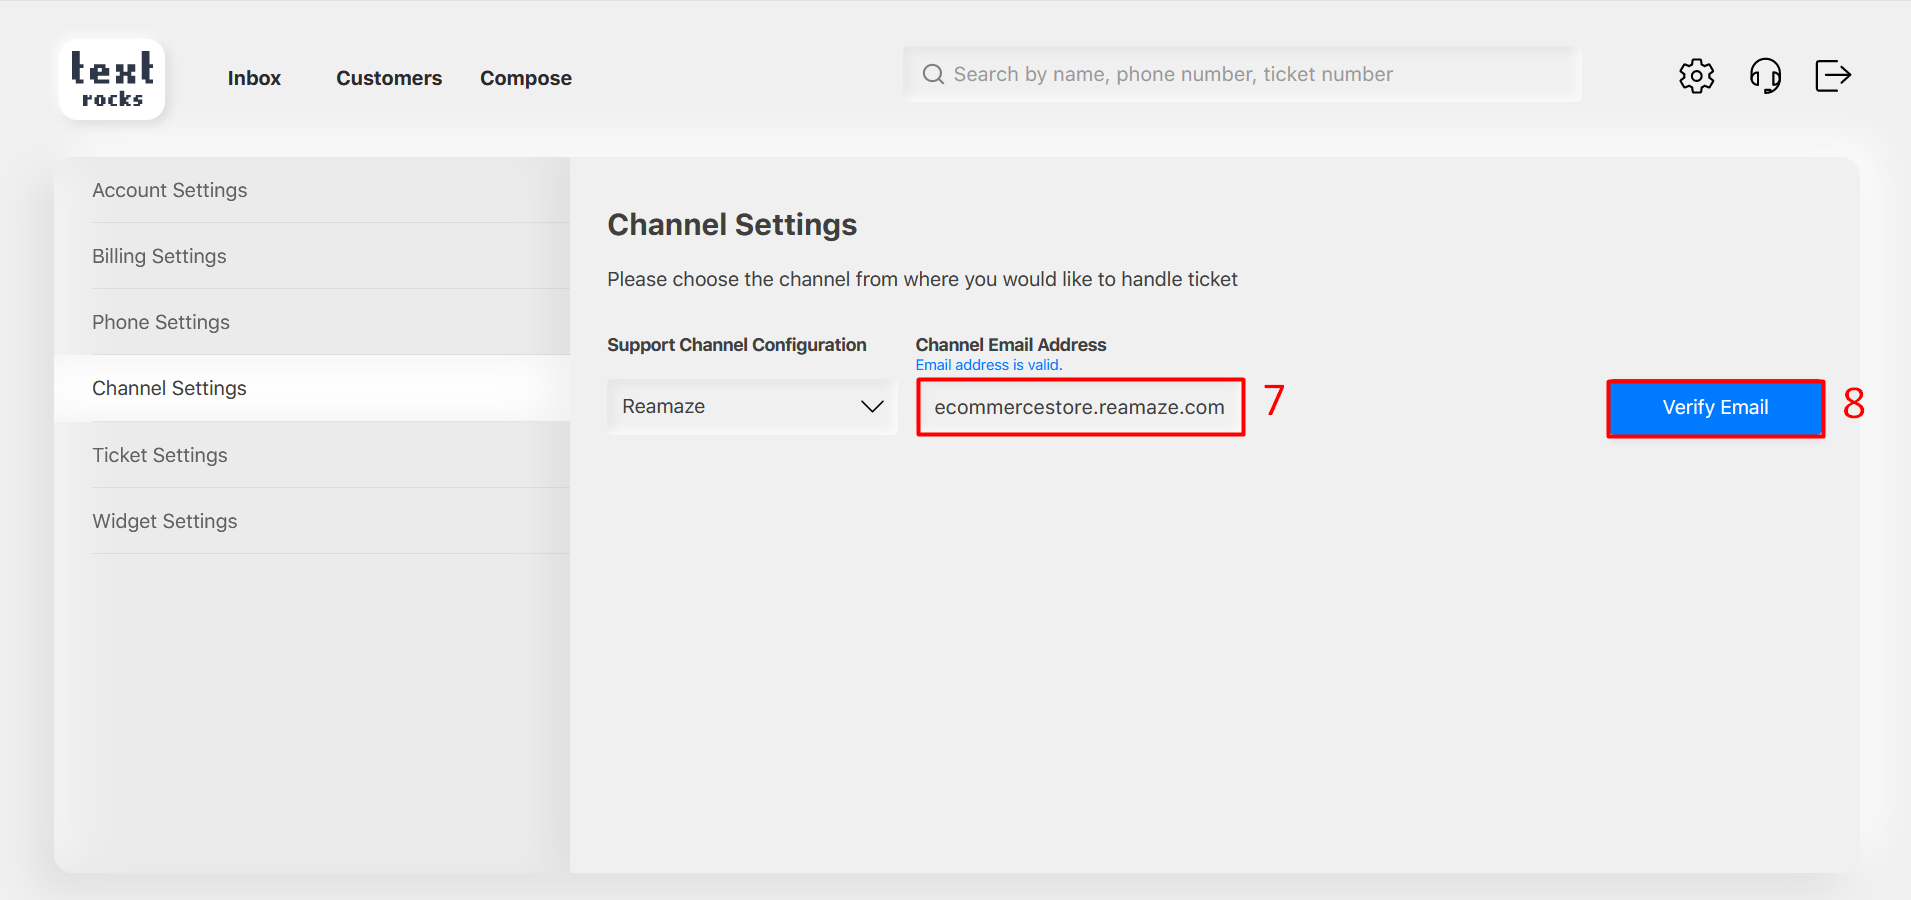Focus the Channel Email Address field
Screen dimensions: 1911x900
coord(1079,407)
